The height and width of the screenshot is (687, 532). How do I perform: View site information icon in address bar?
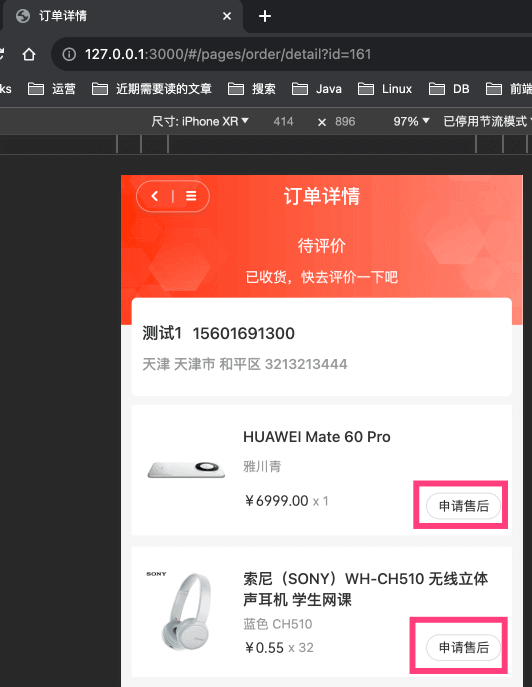tap(69, 54)
